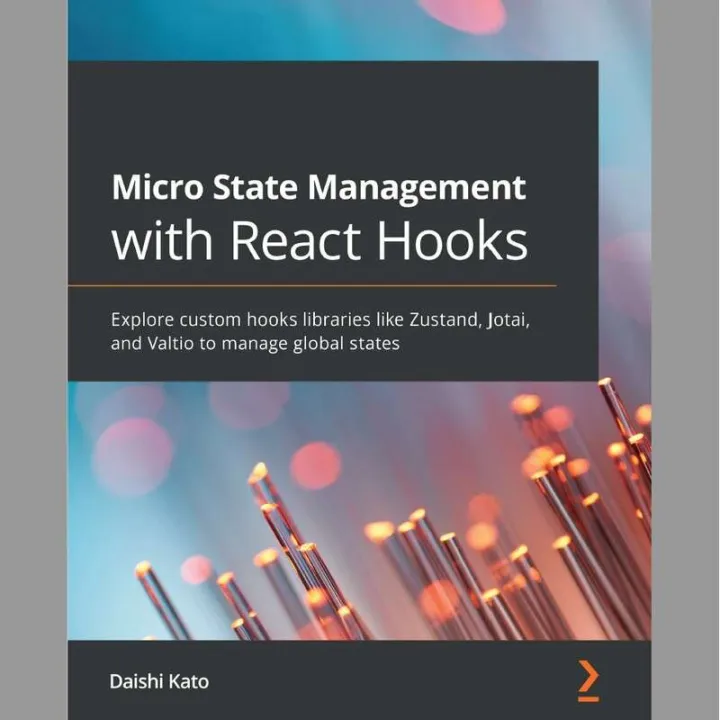Click the Packt logo on the cover

tap(588, 681)
